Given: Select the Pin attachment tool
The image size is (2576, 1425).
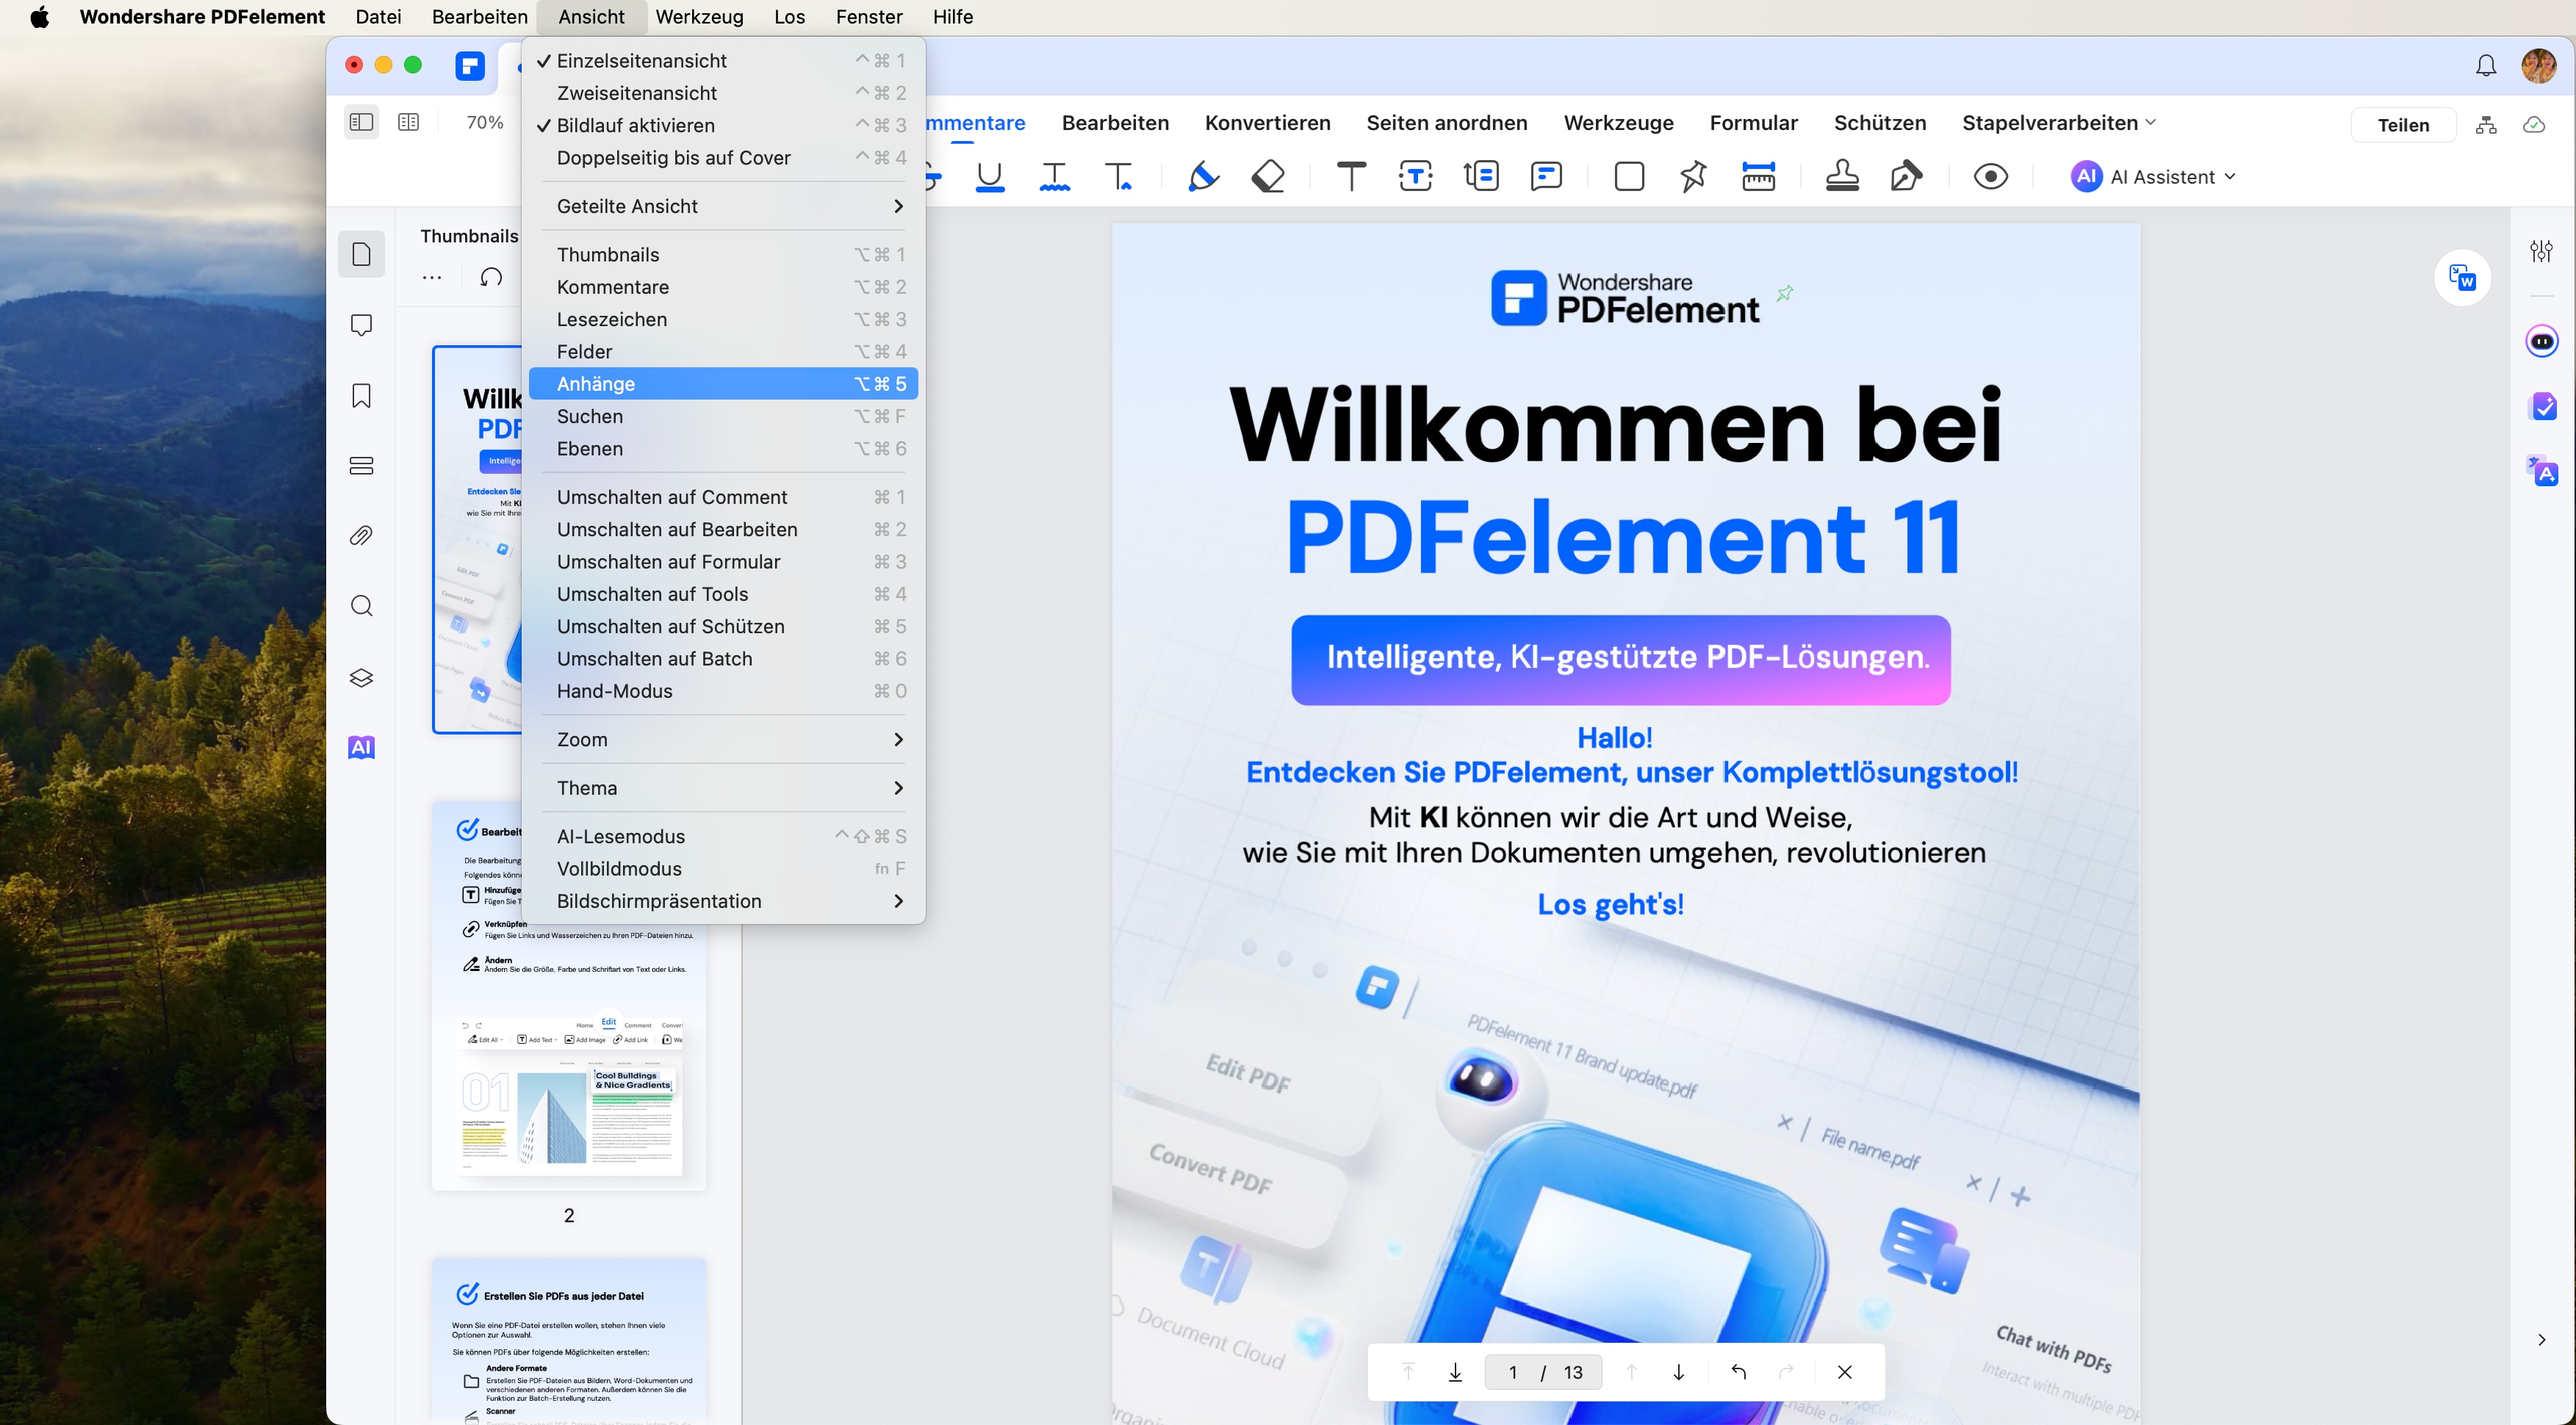Looking at the screenshot, I should coord(1693,176).
